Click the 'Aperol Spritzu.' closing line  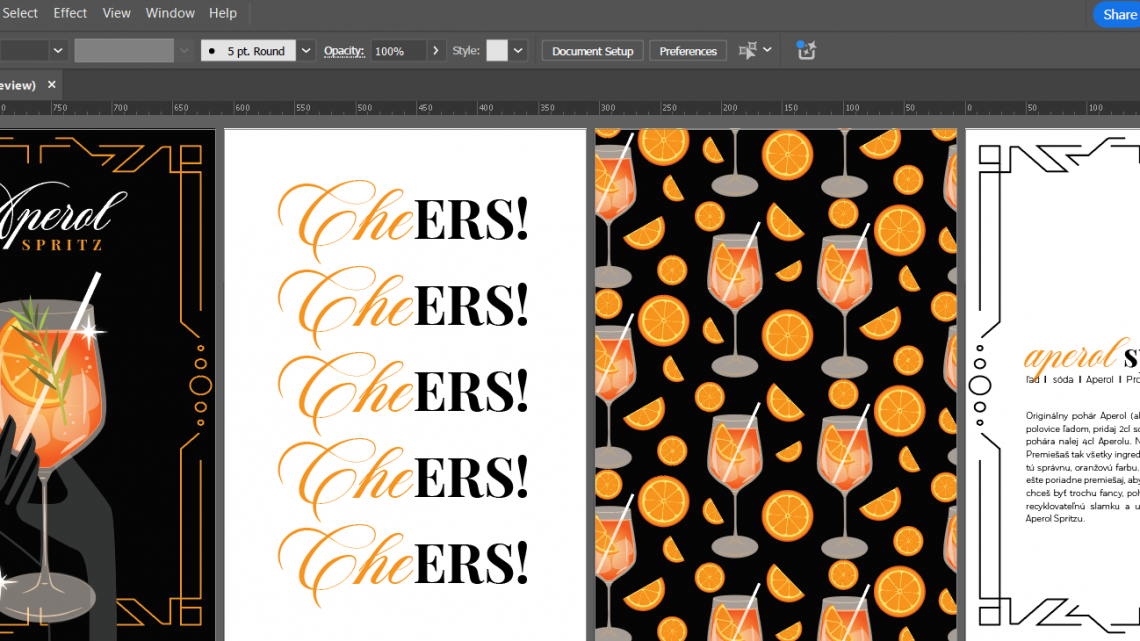pyautogui.click(x=1055, y=519)
